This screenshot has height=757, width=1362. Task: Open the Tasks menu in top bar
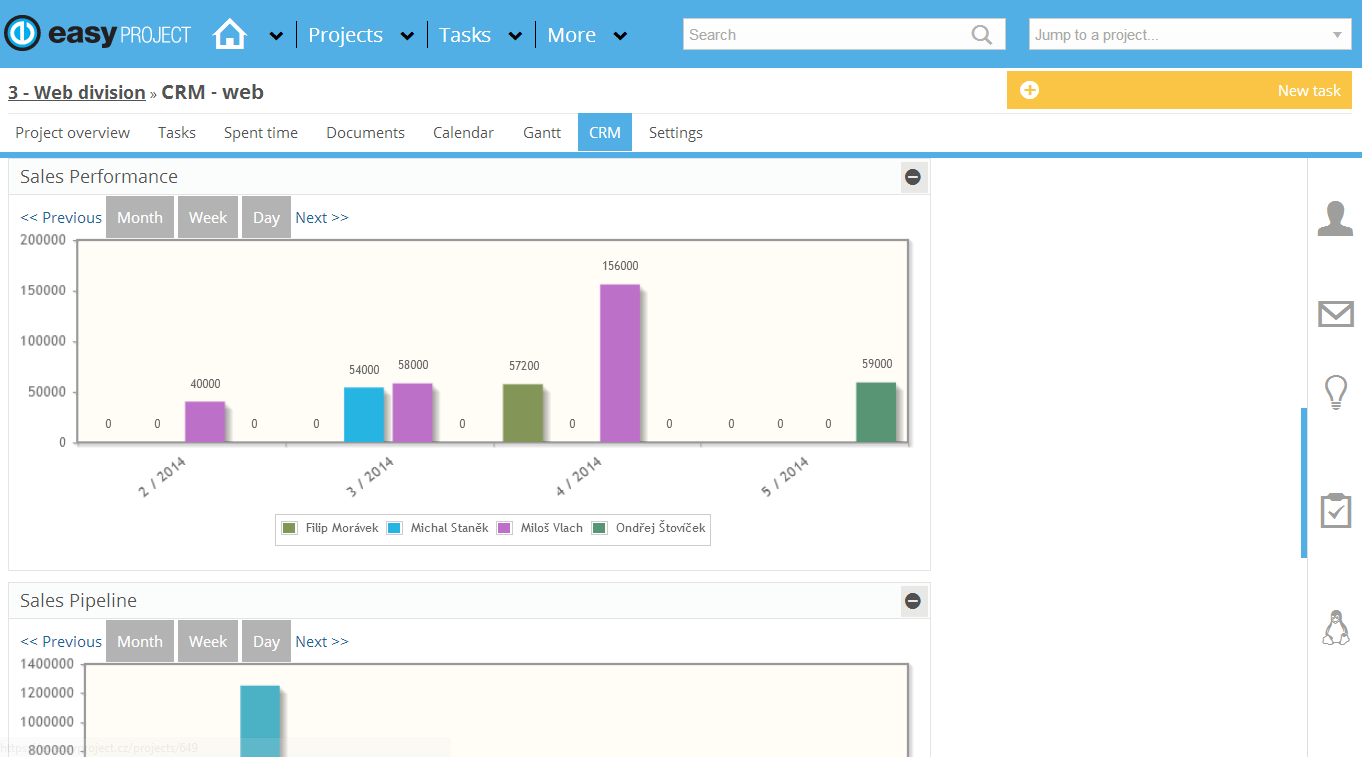465,35
